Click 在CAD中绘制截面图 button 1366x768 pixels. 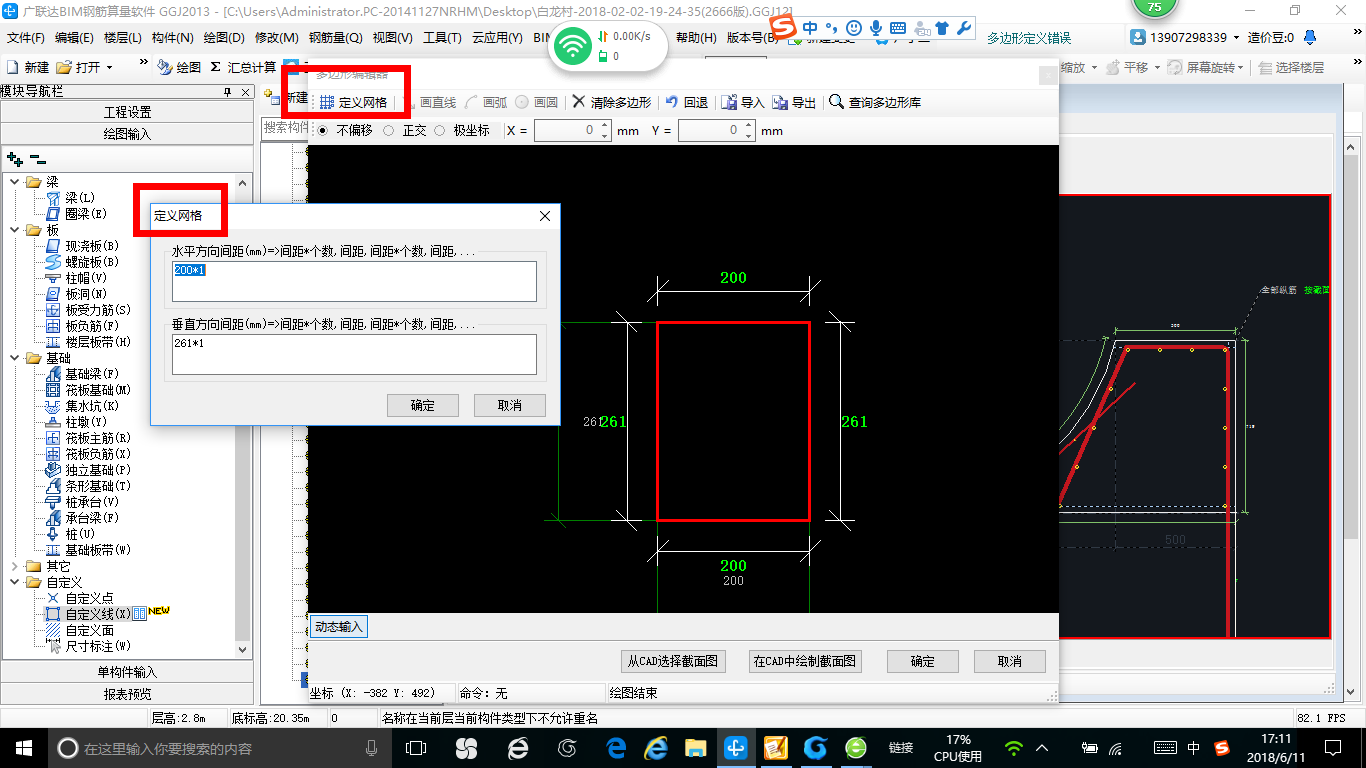[x=805, y=661]
